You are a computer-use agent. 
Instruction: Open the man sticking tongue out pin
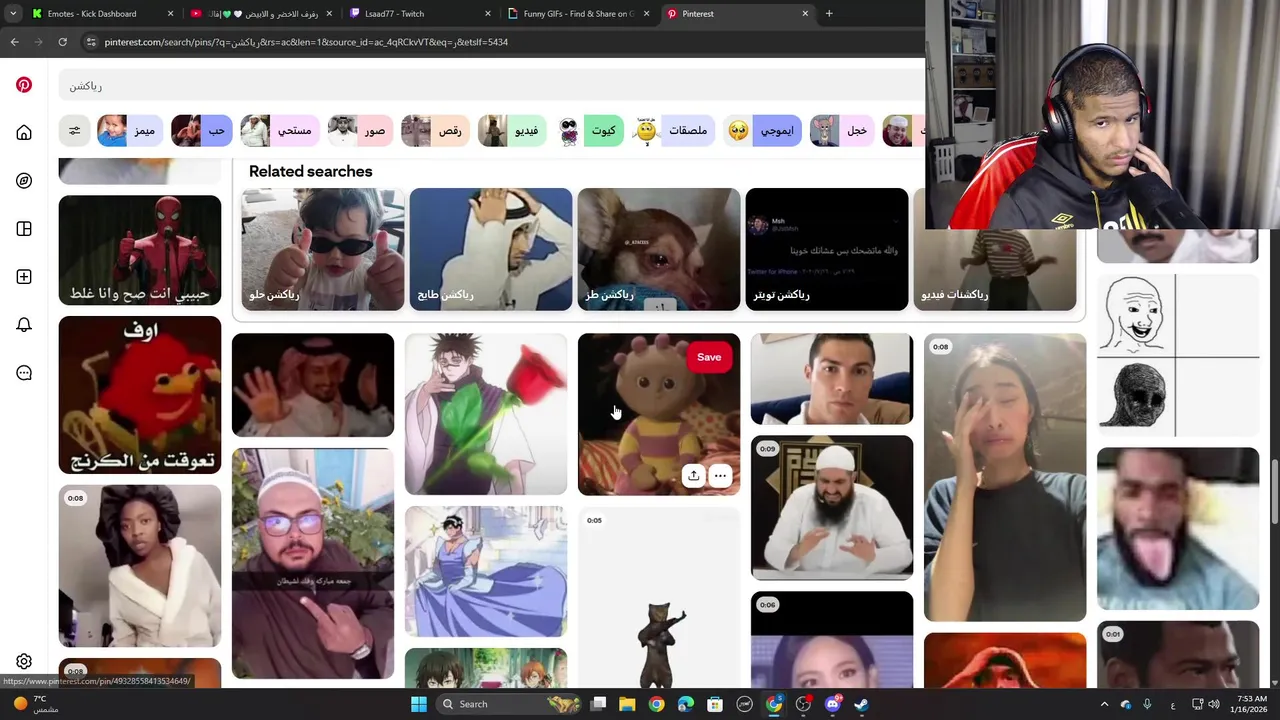tap(1178, 529)
